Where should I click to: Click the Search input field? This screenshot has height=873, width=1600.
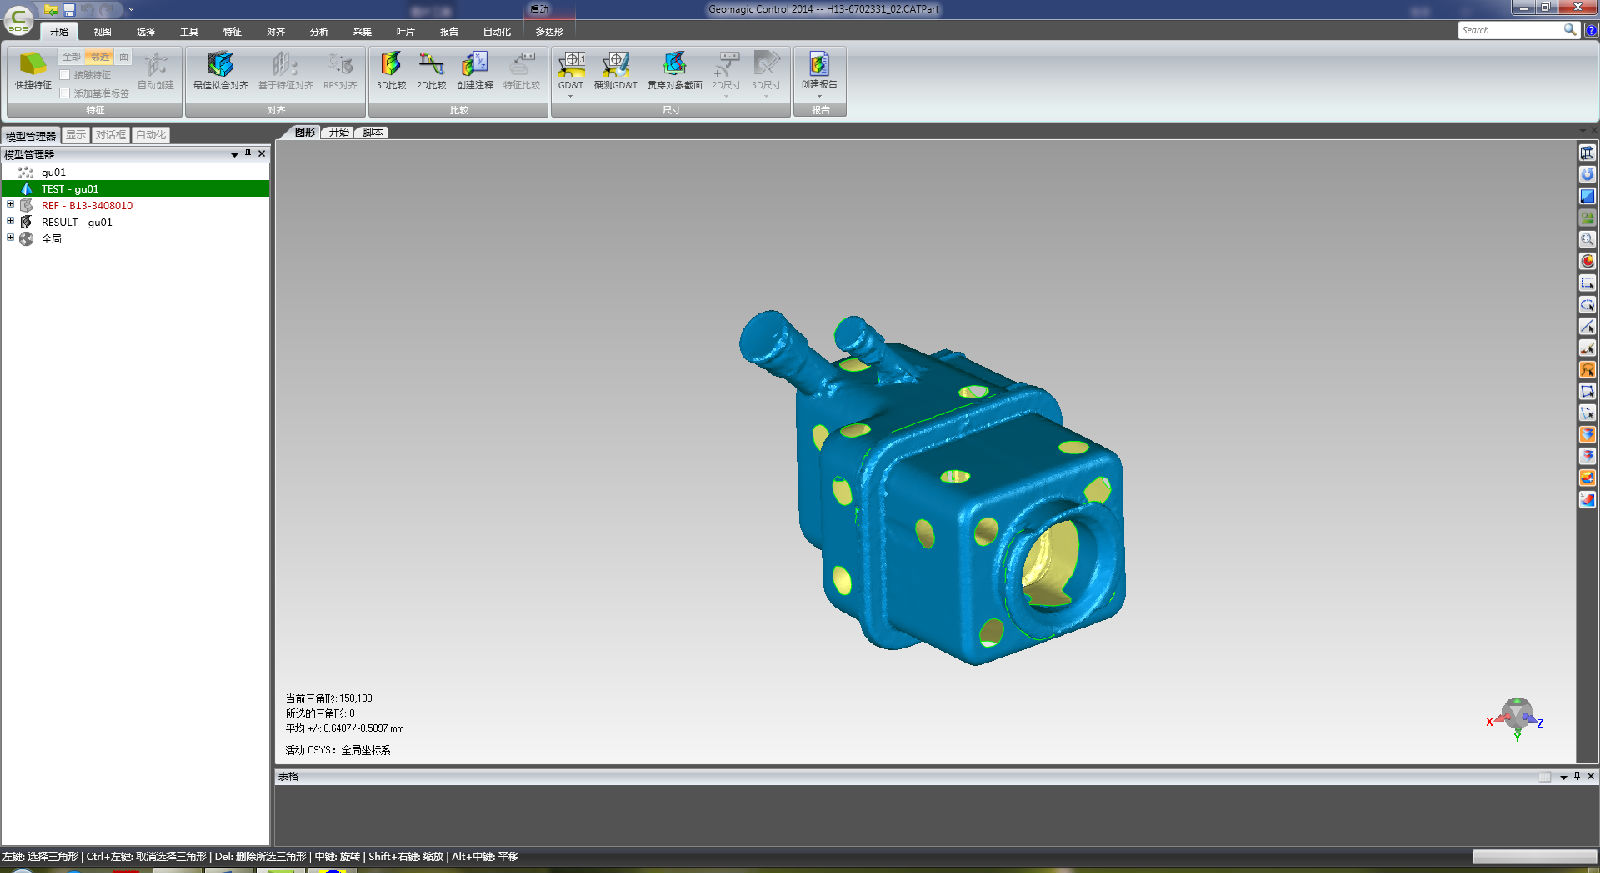coord(1510,30)
